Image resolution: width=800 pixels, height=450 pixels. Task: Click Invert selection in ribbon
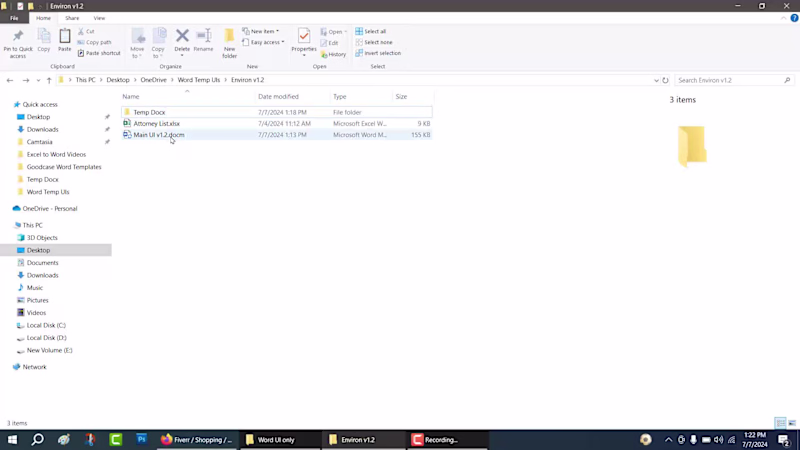tap(379, 53)
